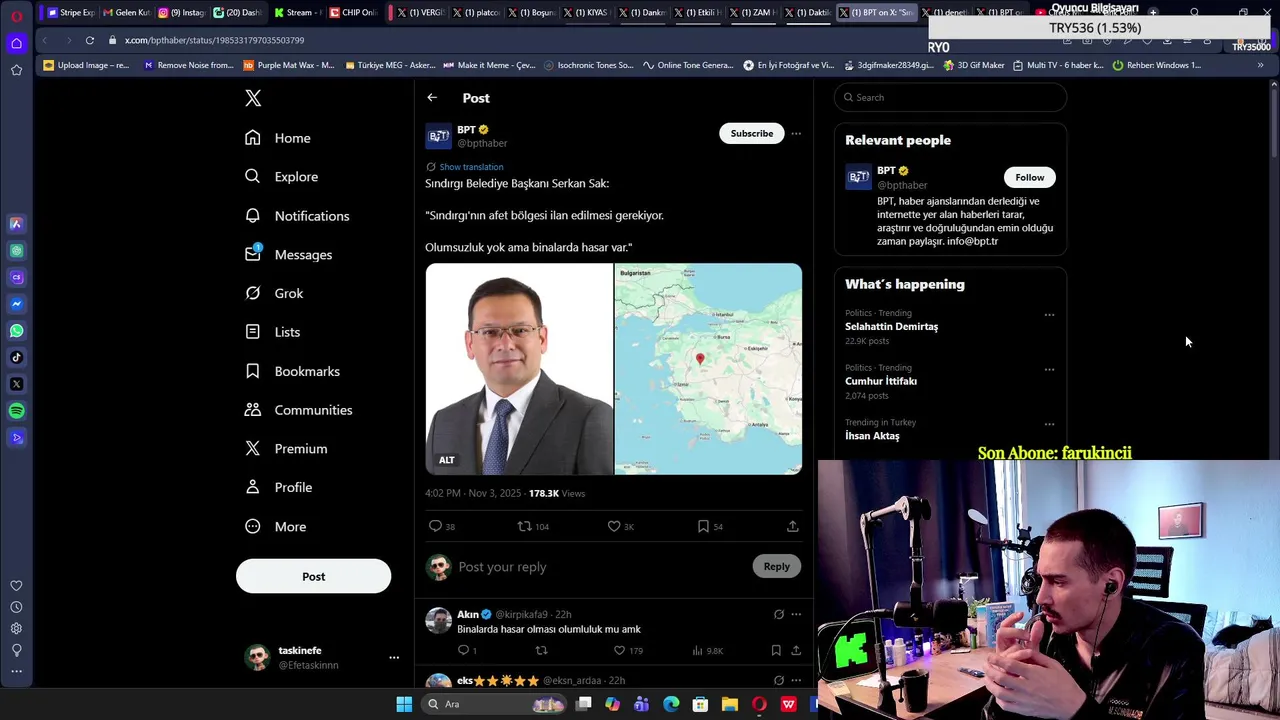Open TikTok in Opera sidebar

coord(16,357)
